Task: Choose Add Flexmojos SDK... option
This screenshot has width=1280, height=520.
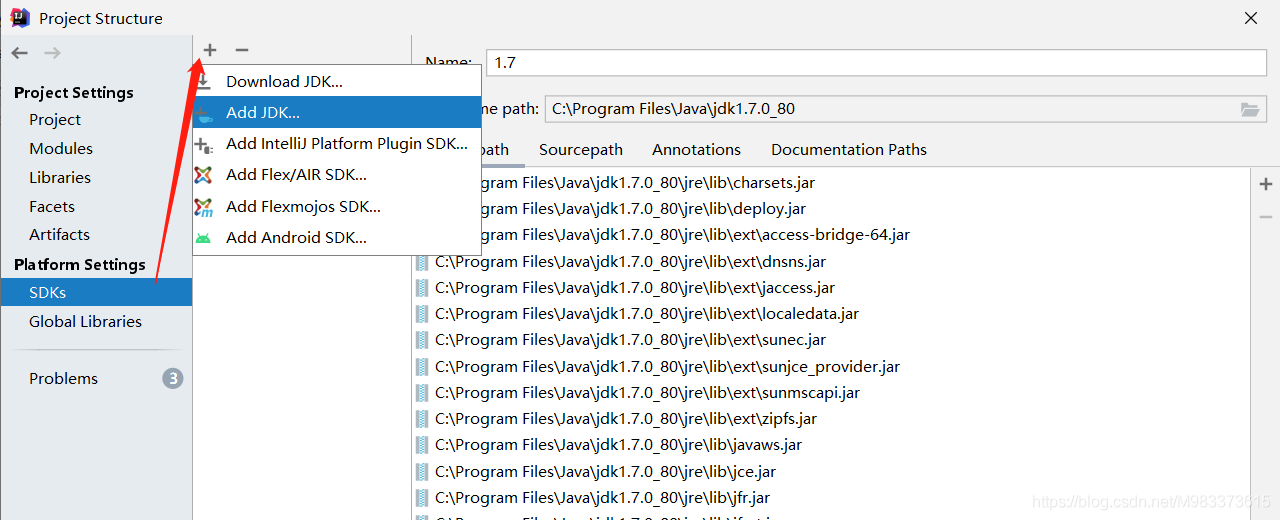Action: (337, 207)
